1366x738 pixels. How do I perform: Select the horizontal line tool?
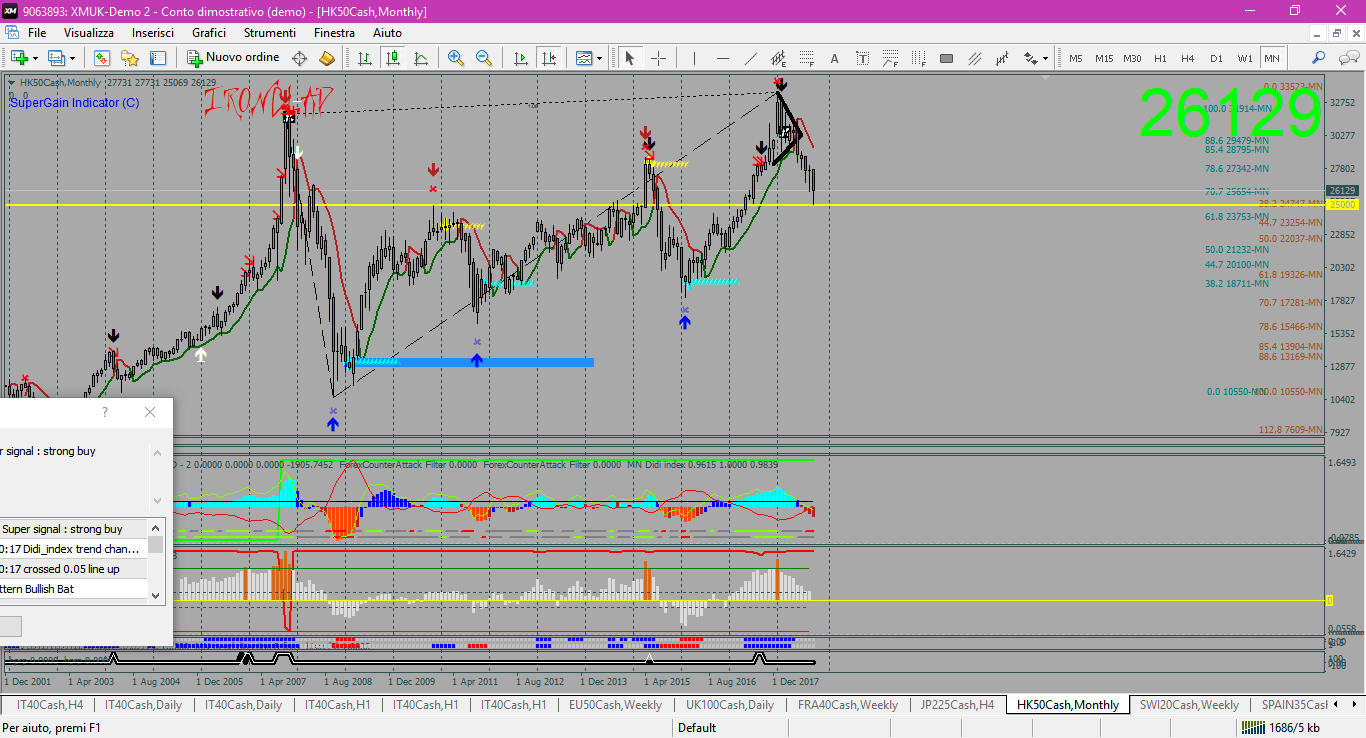pos(722,58)
